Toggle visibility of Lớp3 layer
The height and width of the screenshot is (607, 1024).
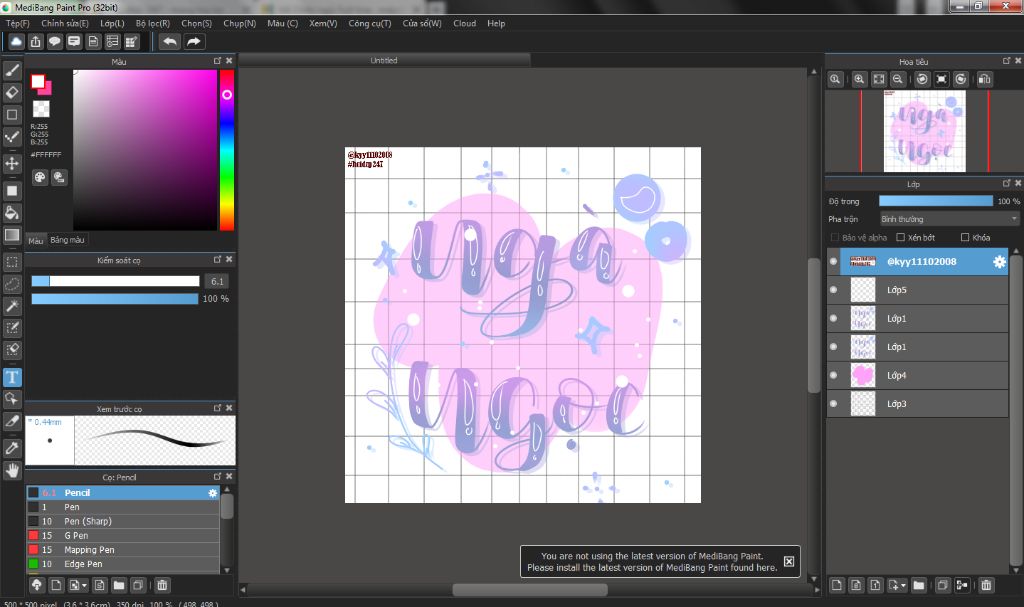click(x=833, y=403)
